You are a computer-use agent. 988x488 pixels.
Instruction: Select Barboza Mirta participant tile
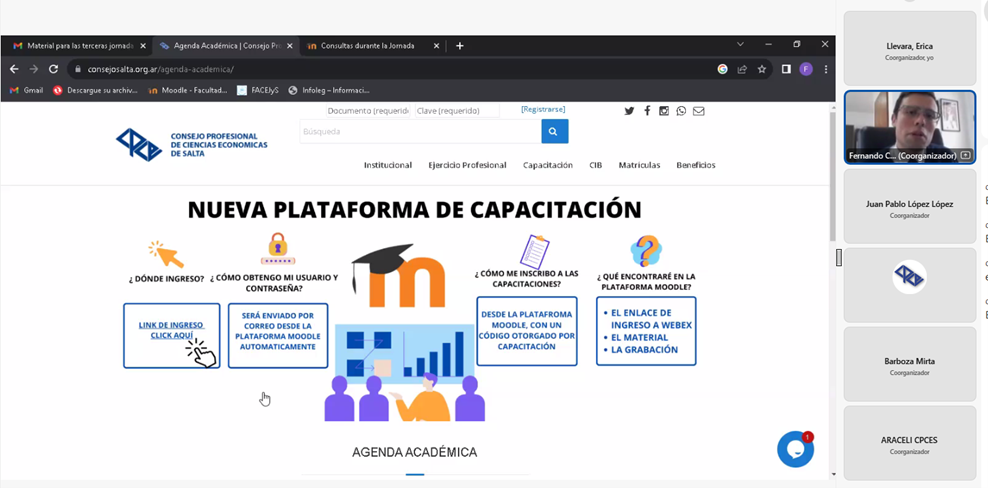[910, 364]
